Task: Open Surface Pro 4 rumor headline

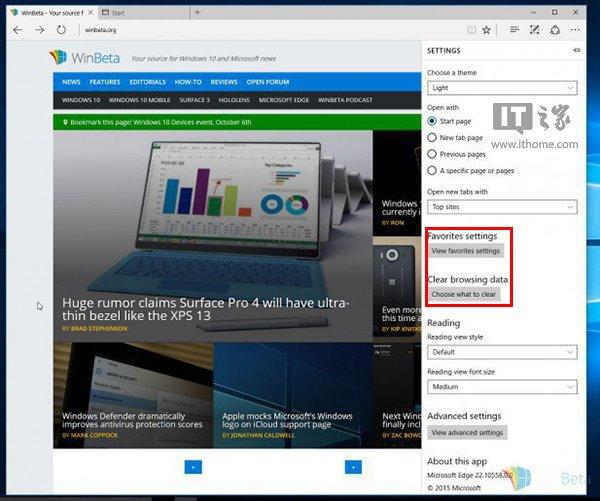Action: click(x=205, y=309)
